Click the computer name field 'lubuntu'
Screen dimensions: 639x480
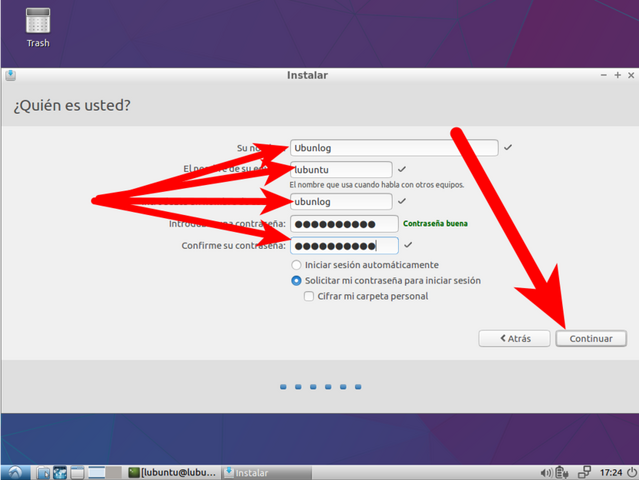click(342, 170)
